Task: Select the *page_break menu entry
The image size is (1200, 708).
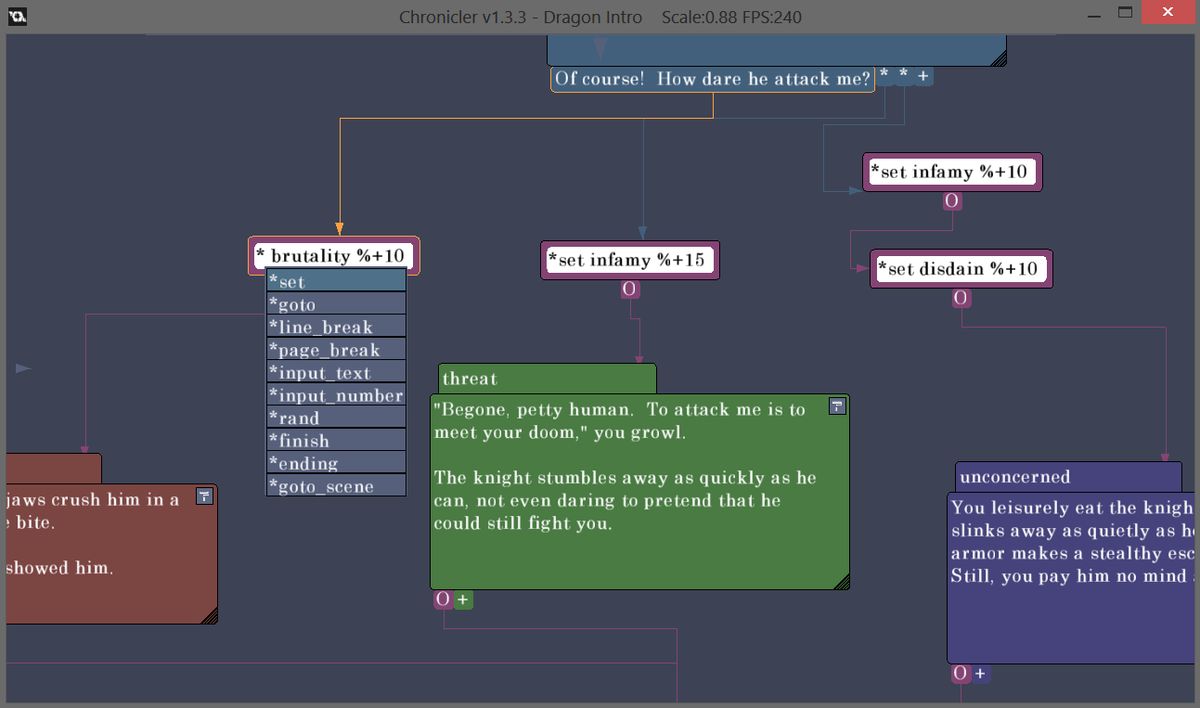Action: point(336,350)
